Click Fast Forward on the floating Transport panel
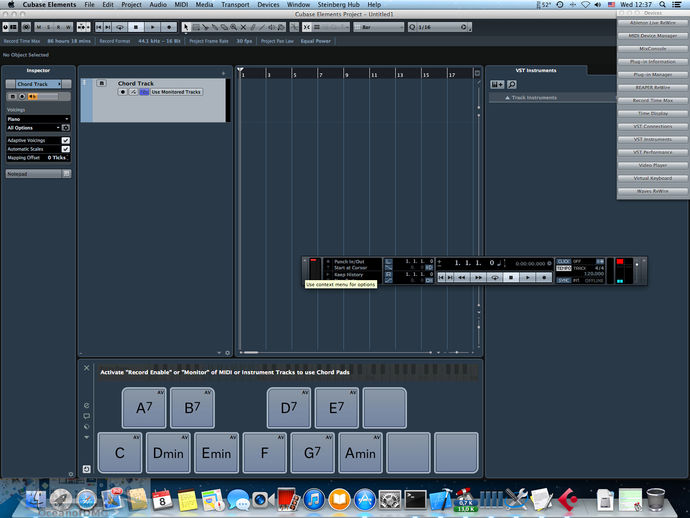Image resolution: width=690 pixels, height=518 pixels. click(x=478, y=277)
